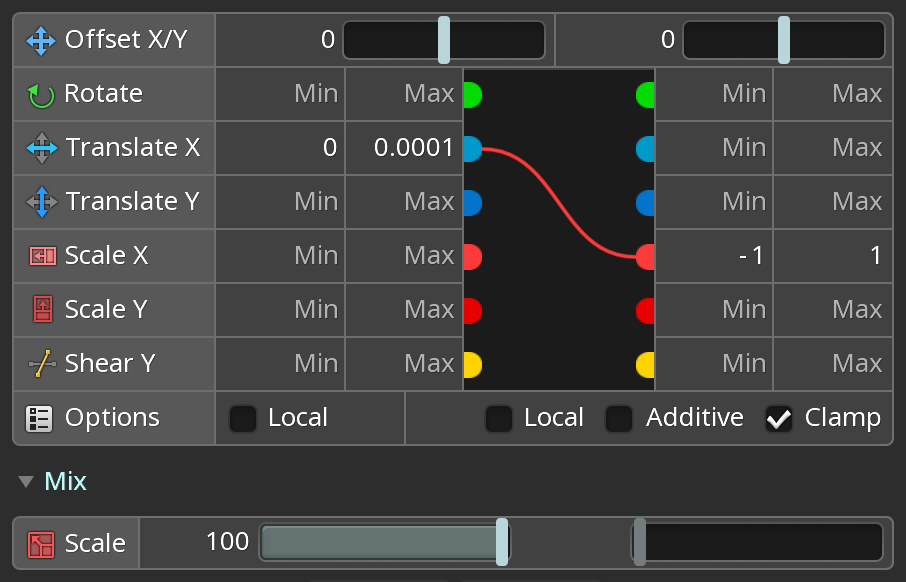The height and width of the screenshot is (582, 906).
Task: Click the green Rotate icon
Action: [x=41, y=95]
